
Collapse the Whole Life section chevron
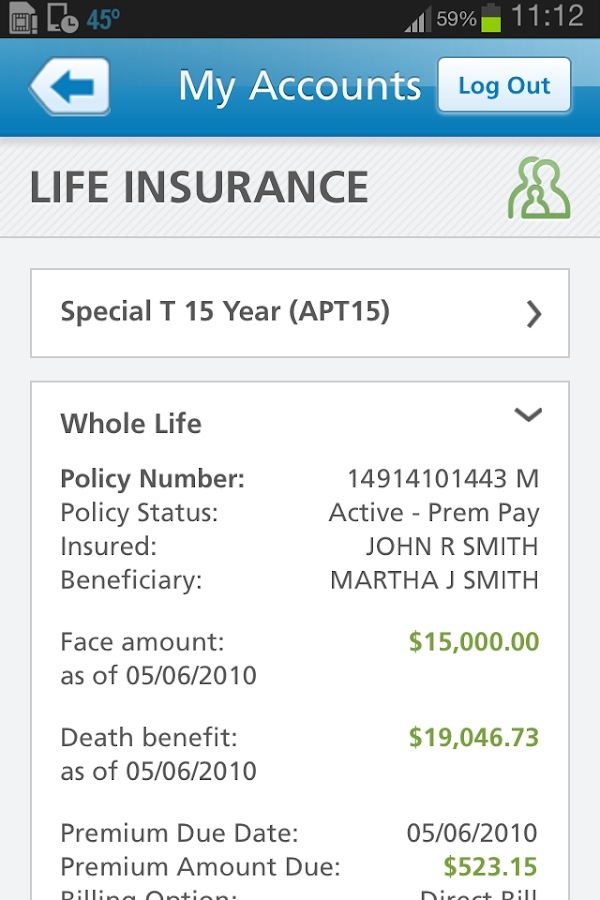point(528,414)
